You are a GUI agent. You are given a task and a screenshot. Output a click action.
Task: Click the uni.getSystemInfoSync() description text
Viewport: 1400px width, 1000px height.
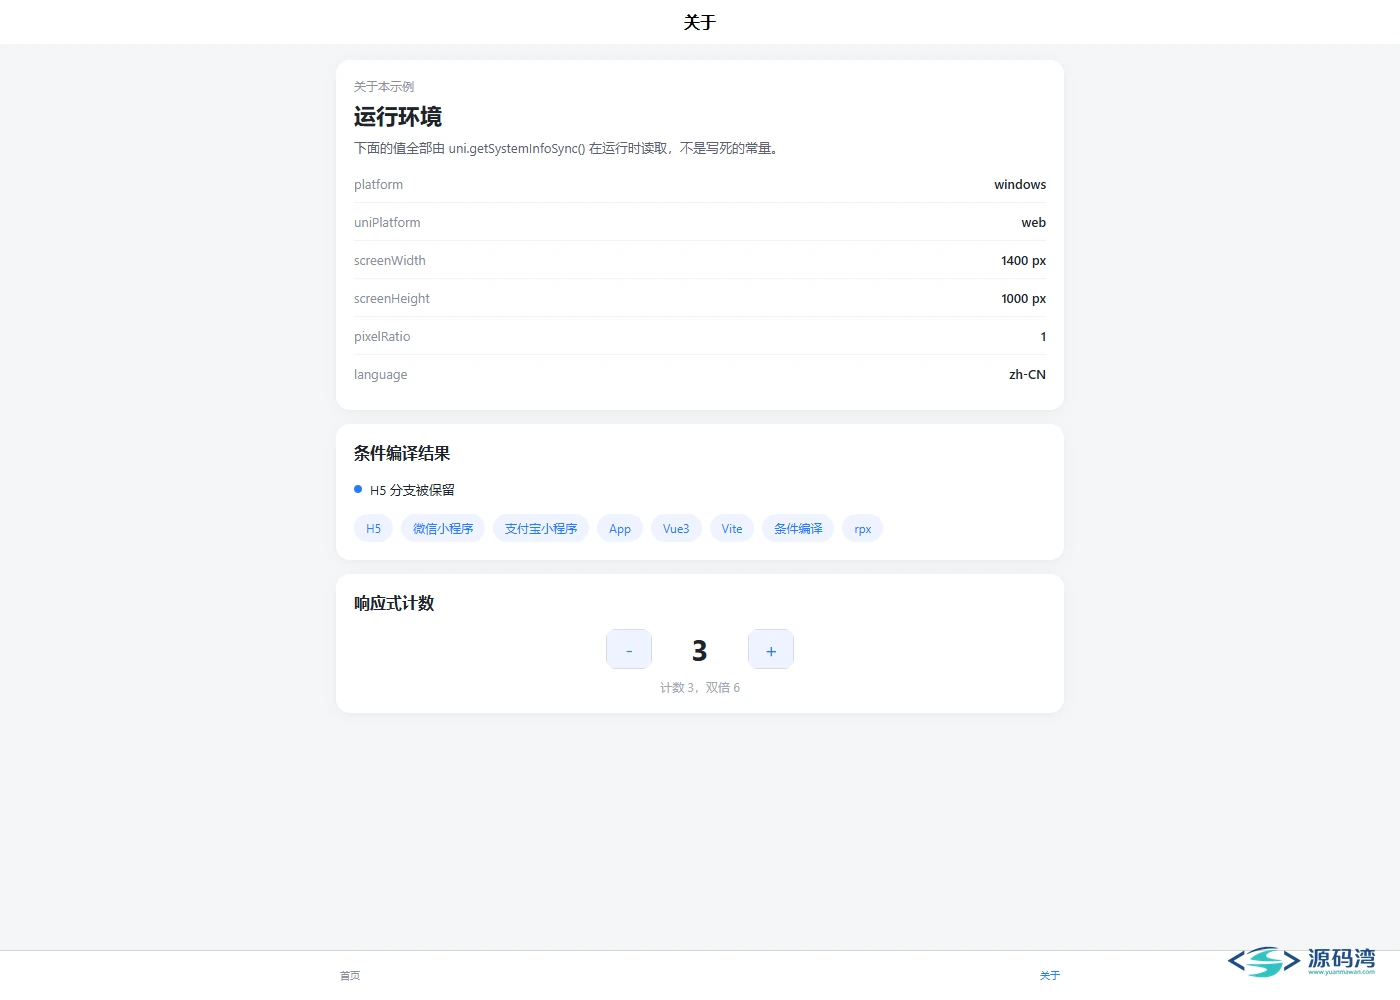click(568, 148)
